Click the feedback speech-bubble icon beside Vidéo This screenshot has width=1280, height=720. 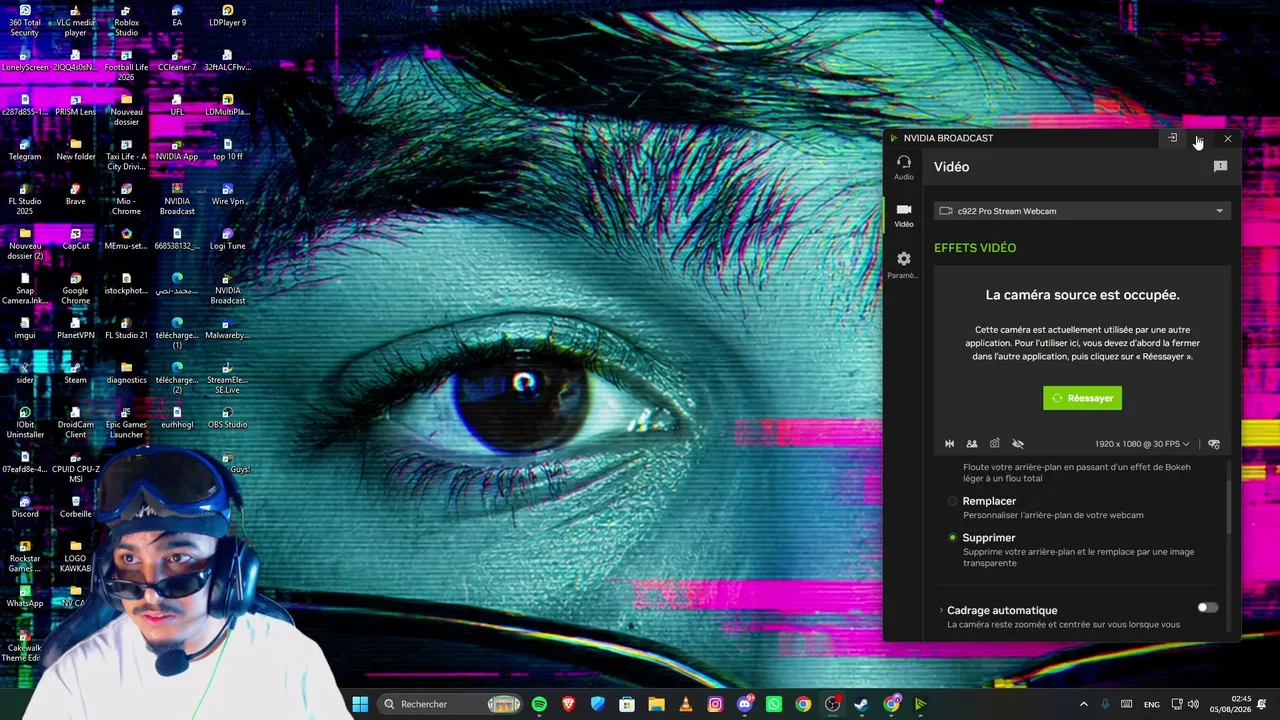pos(1220,167)
